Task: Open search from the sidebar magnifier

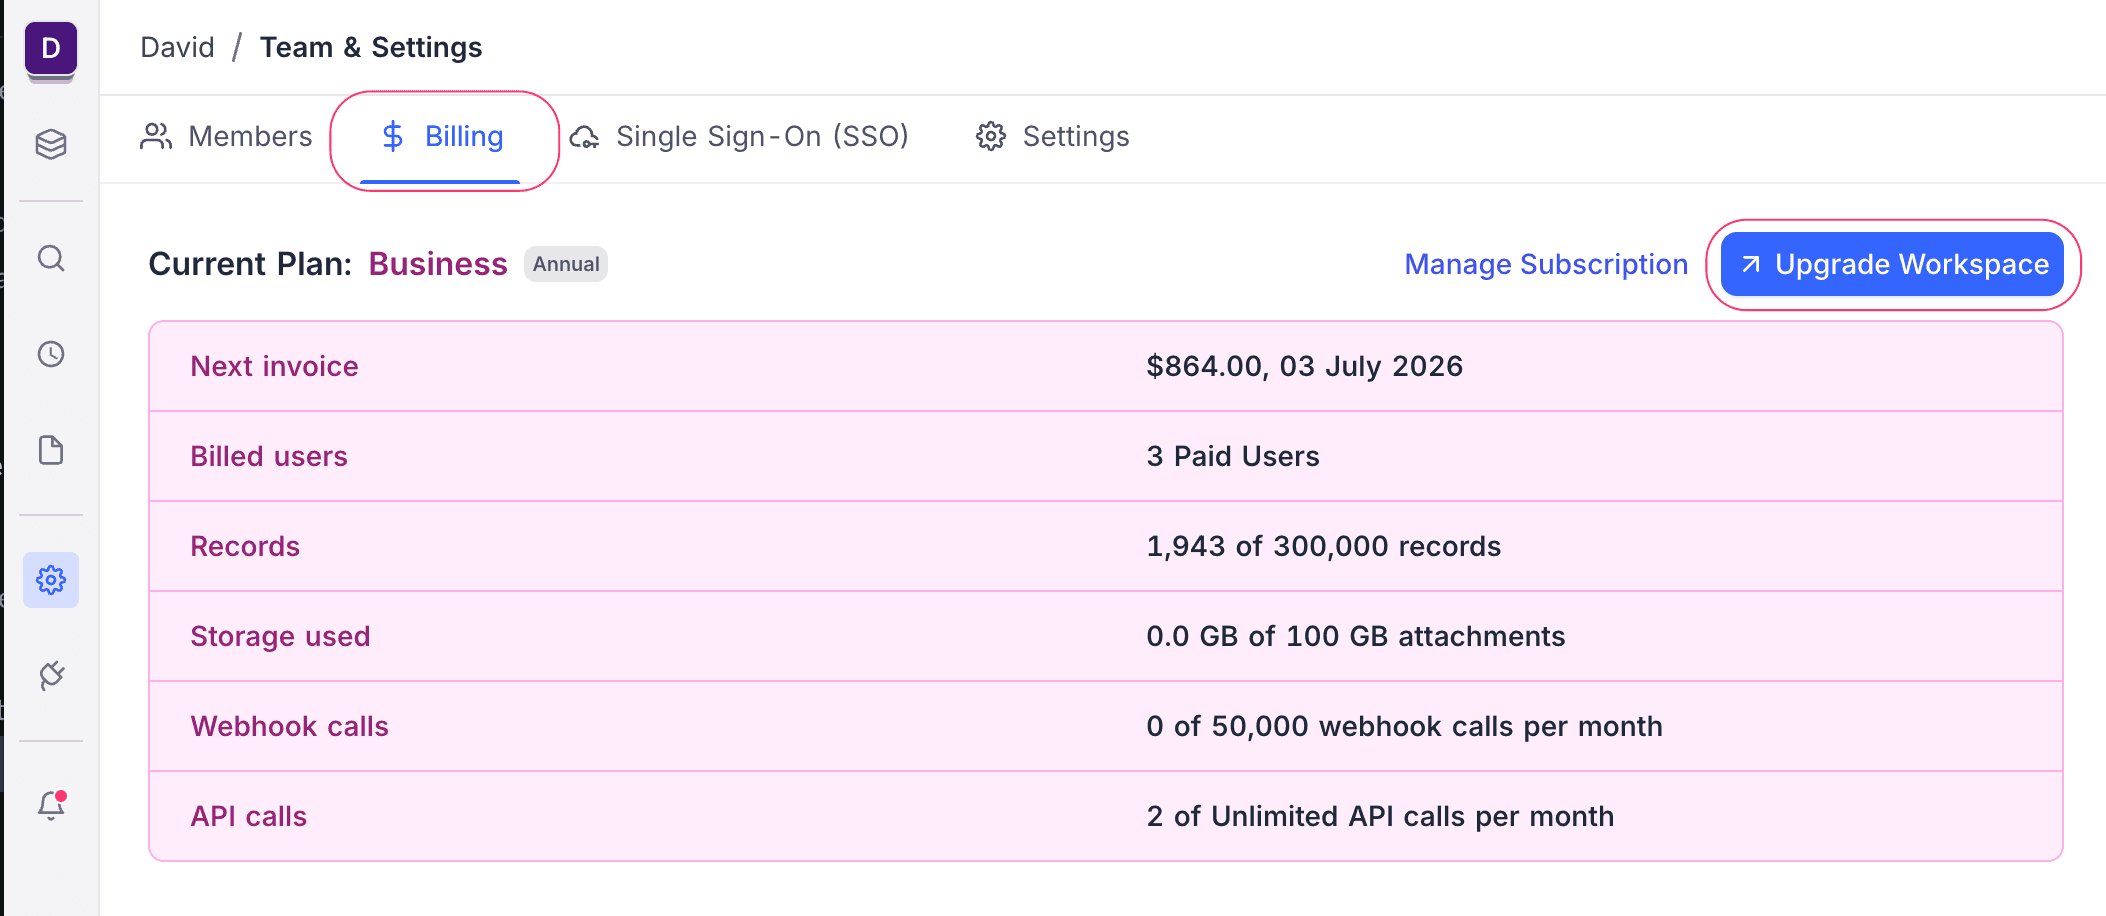Action: point(51,259)
